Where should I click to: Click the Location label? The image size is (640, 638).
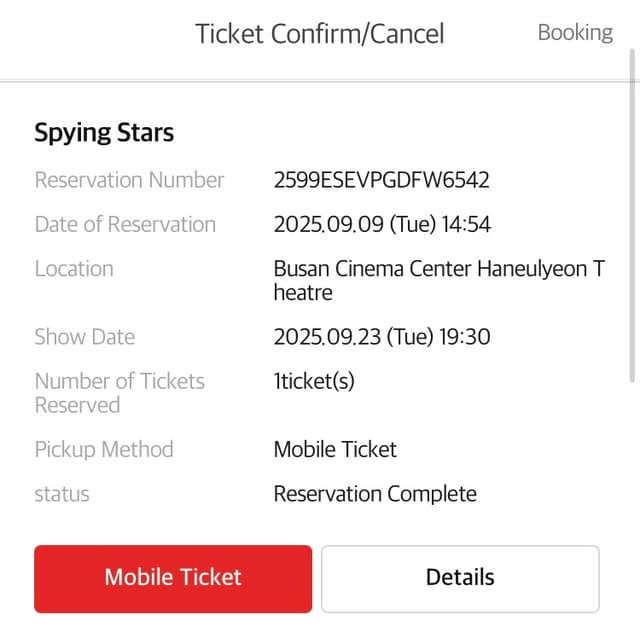tap(74, 268)
